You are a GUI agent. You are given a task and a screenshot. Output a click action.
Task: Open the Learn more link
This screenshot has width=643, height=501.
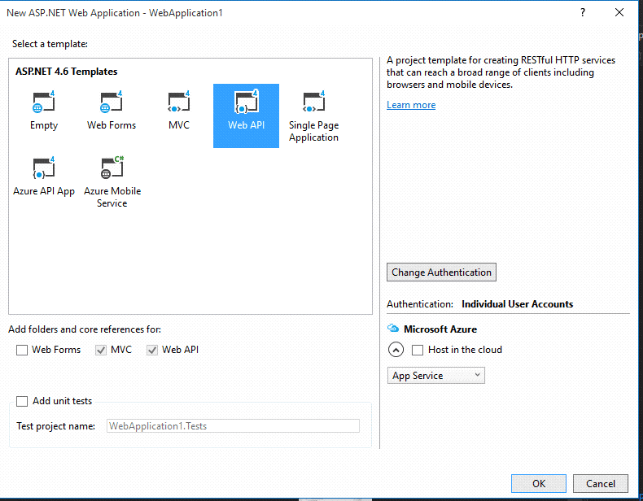411,105
